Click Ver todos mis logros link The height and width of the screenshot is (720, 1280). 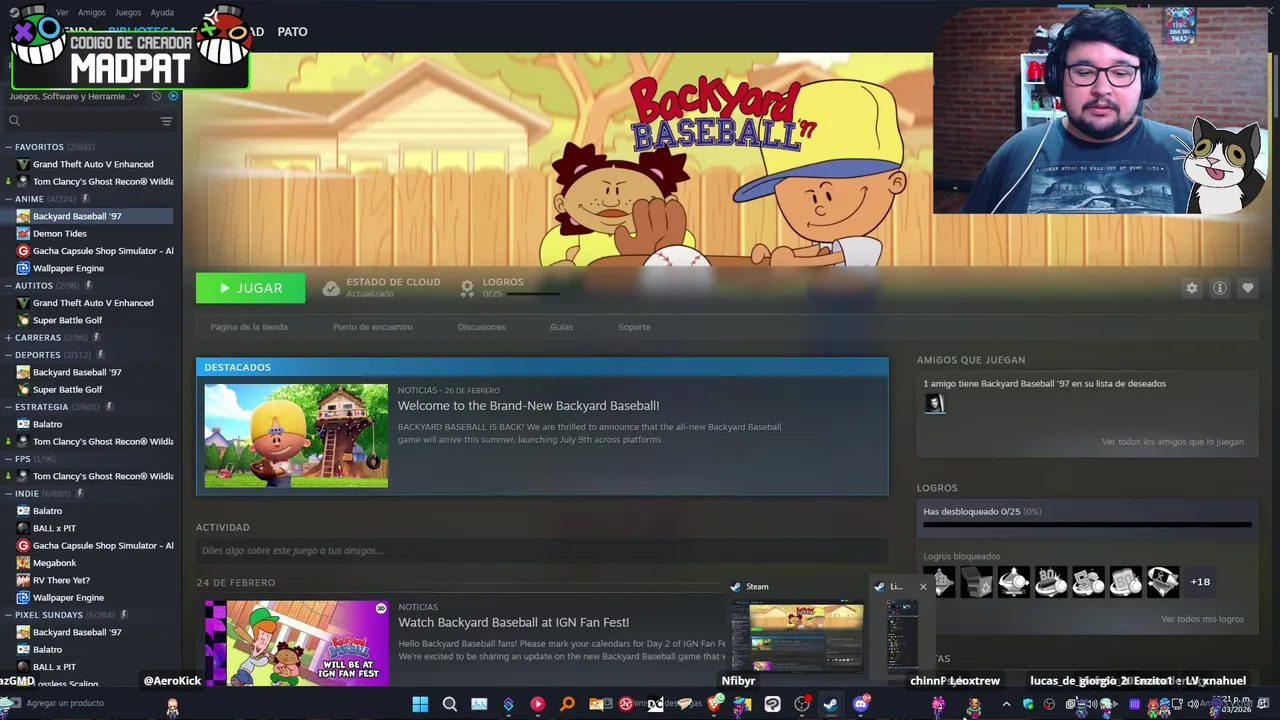[1202, 619]
